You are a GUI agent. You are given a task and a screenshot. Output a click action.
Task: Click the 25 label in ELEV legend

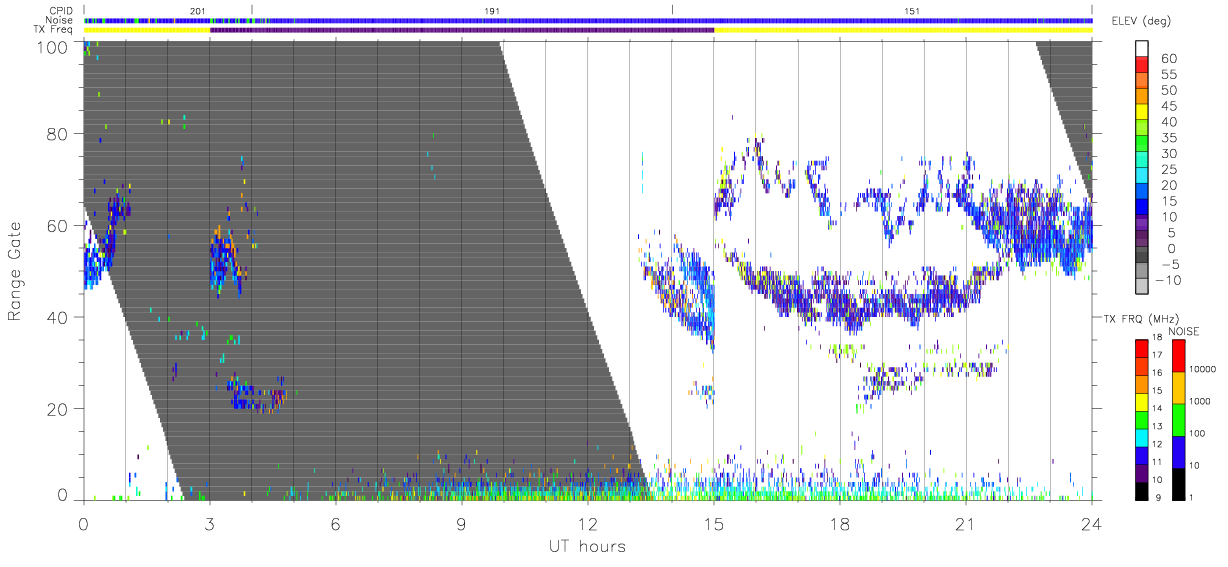1170,169
